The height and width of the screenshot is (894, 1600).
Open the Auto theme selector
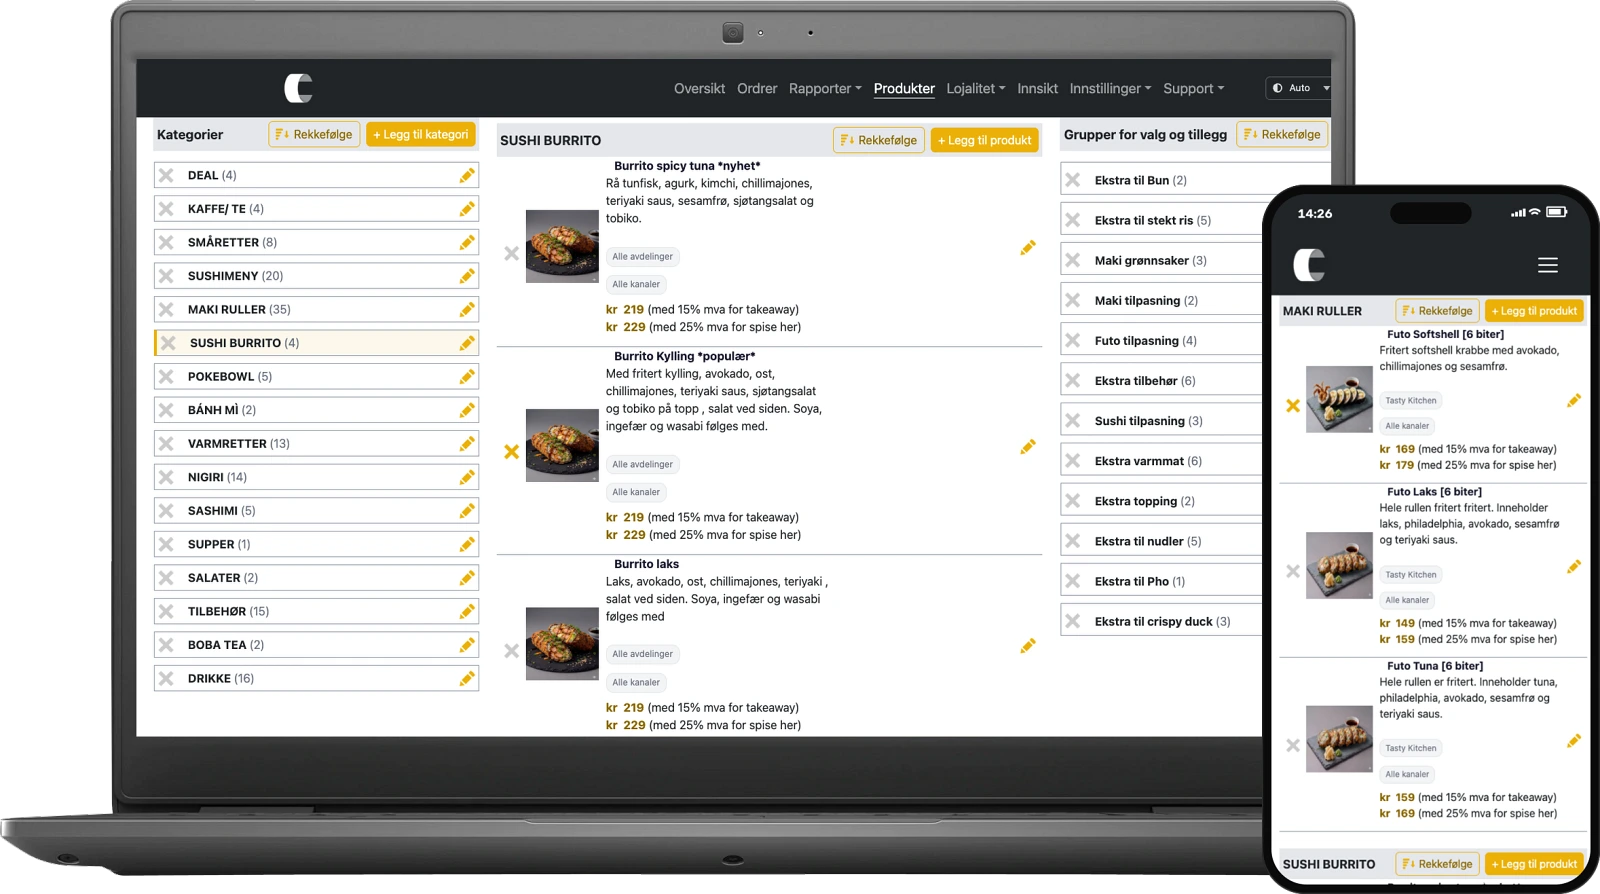(1299, 88)
